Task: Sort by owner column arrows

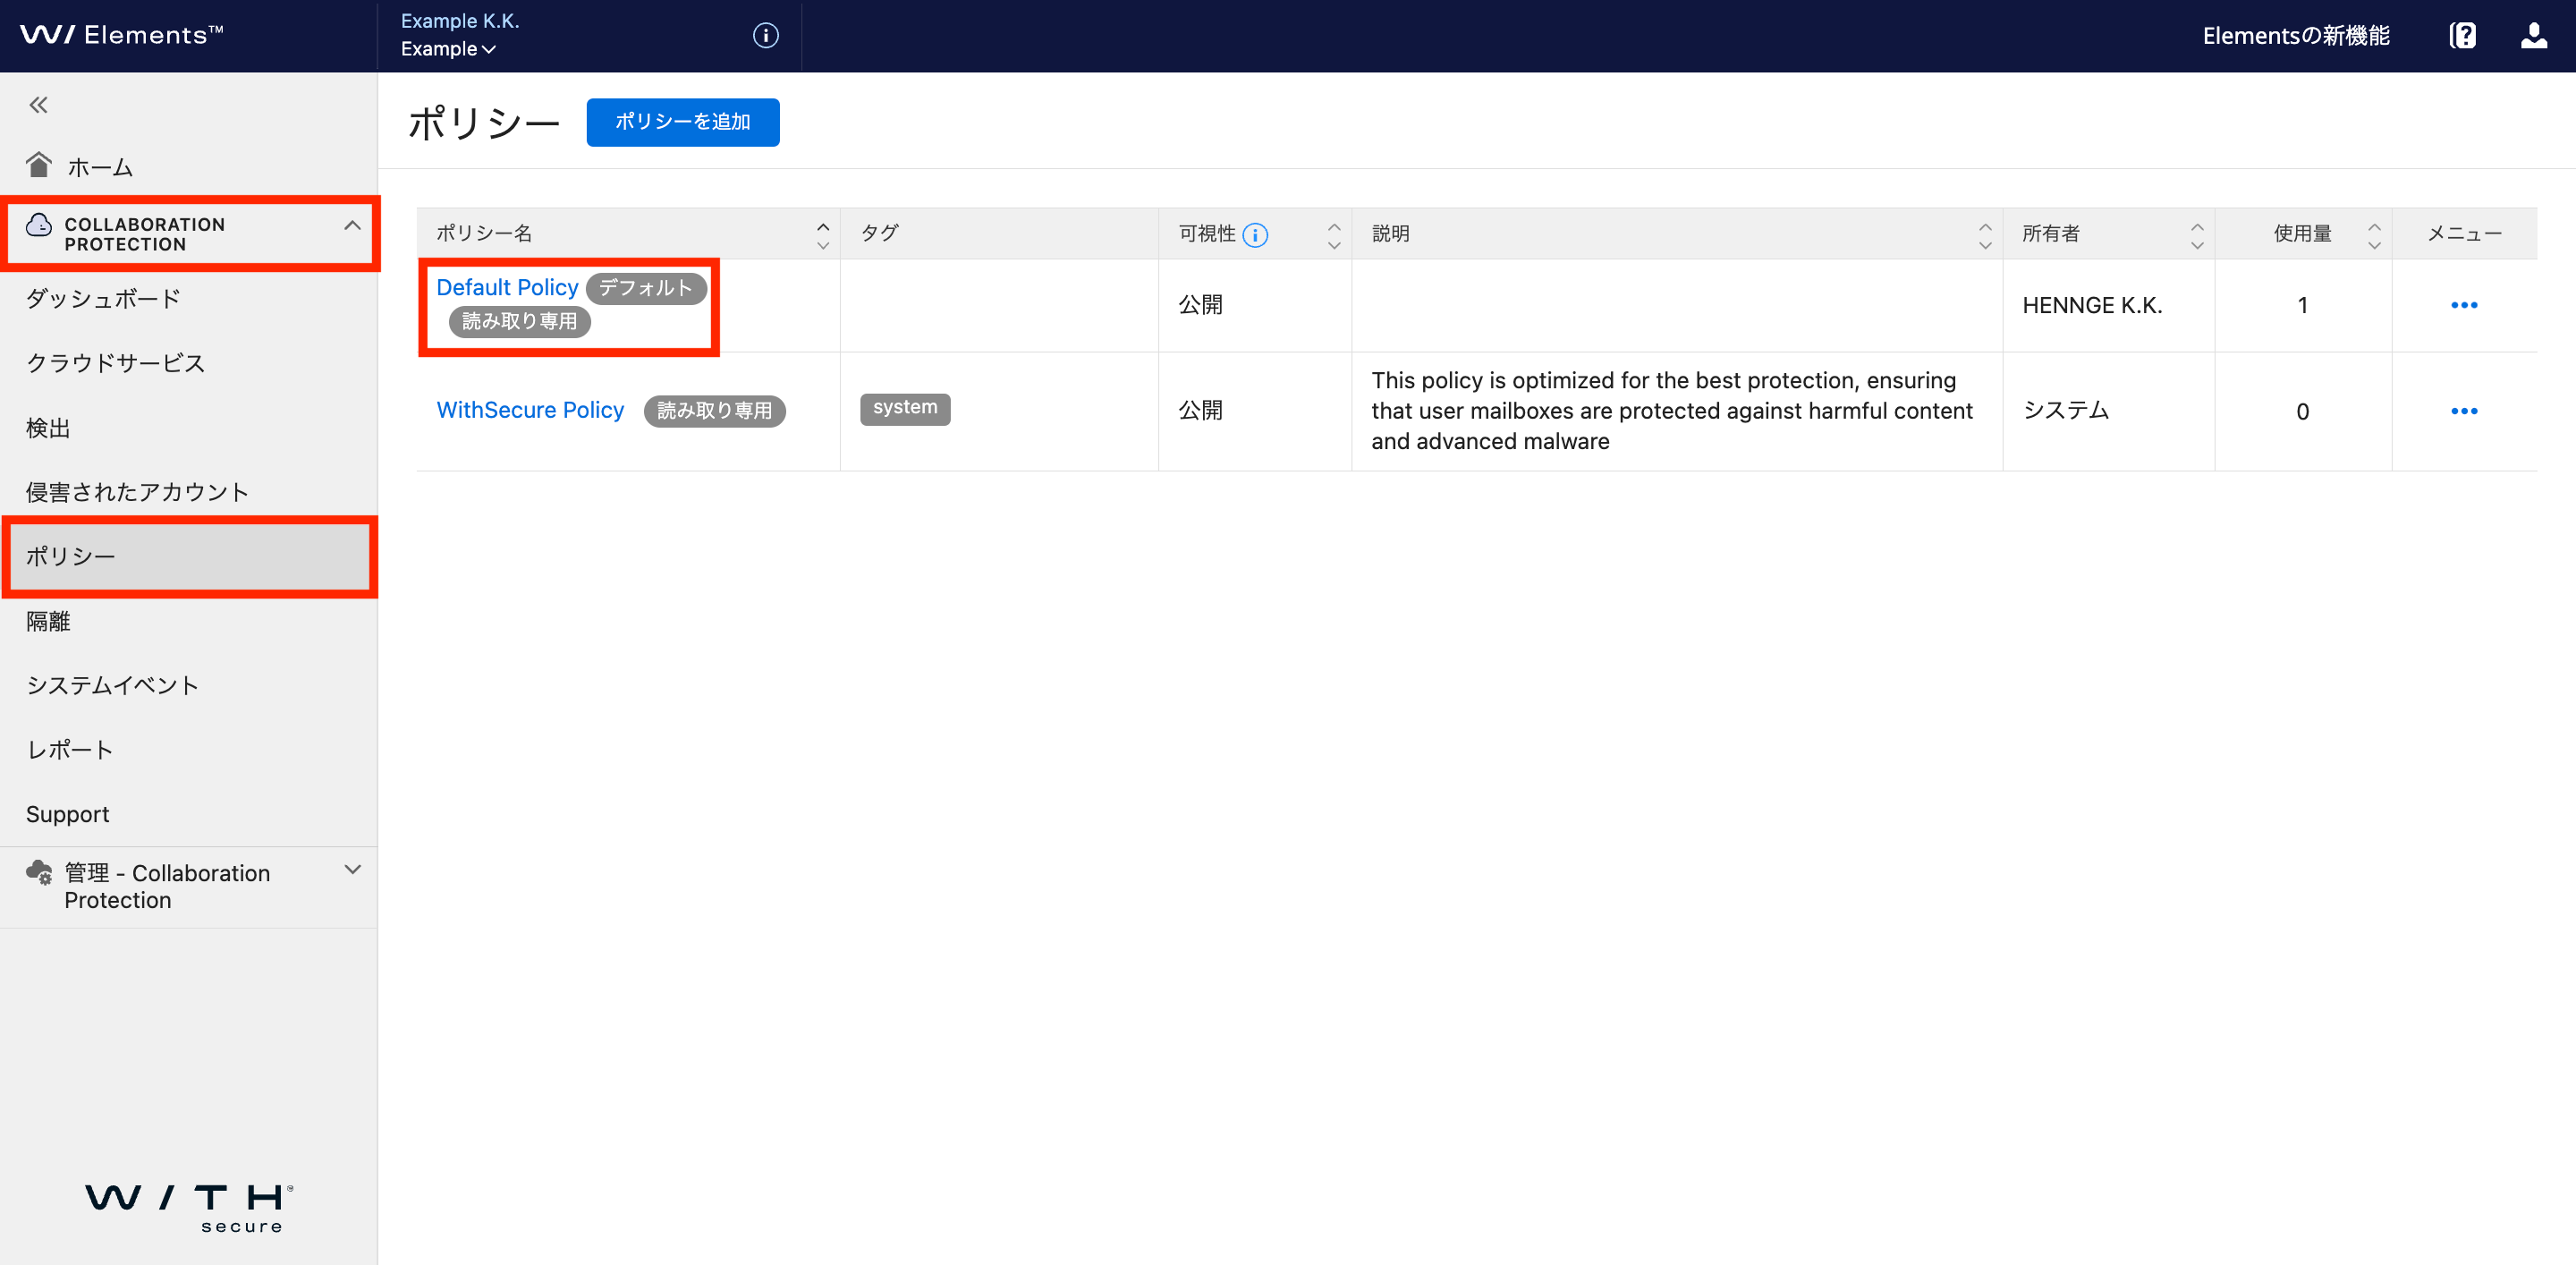Action: (x=2197, y=236)
